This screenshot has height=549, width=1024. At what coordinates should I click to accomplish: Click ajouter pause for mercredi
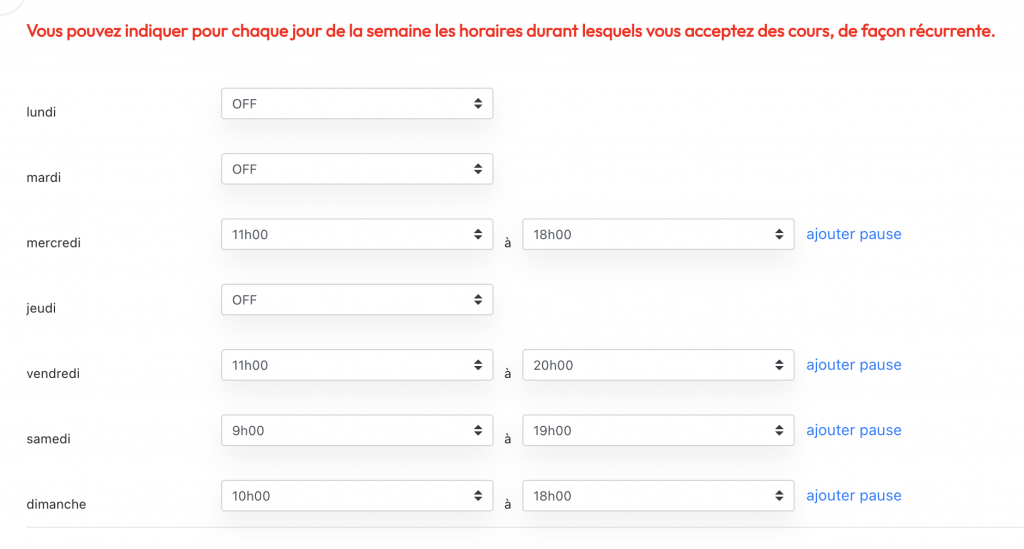[853, 234]
